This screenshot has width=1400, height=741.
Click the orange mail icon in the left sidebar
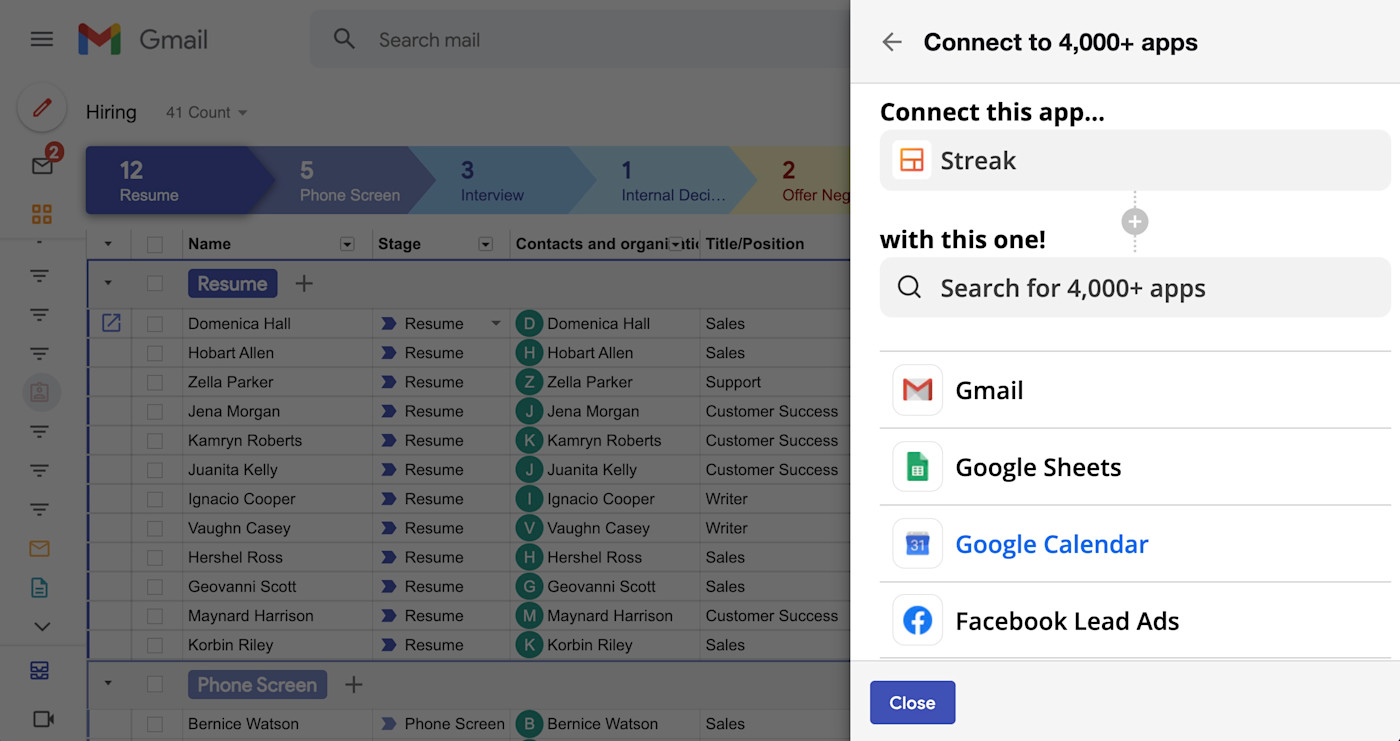40,548
